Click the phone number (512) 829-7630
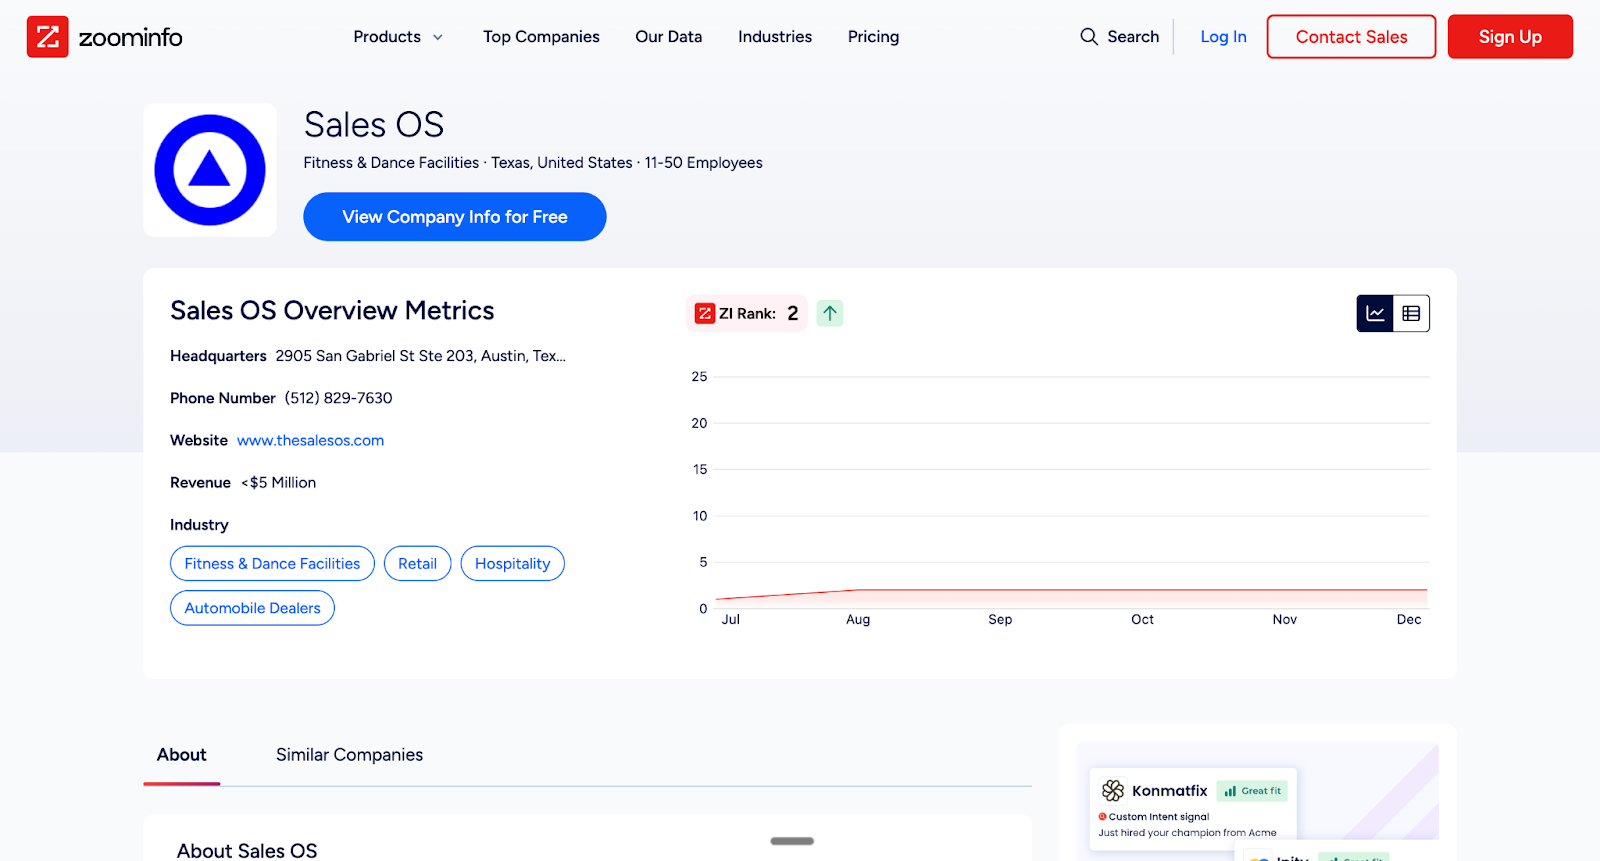This screenshot has height=861, width=1600. pyautogui.click(x=338, y=398)
